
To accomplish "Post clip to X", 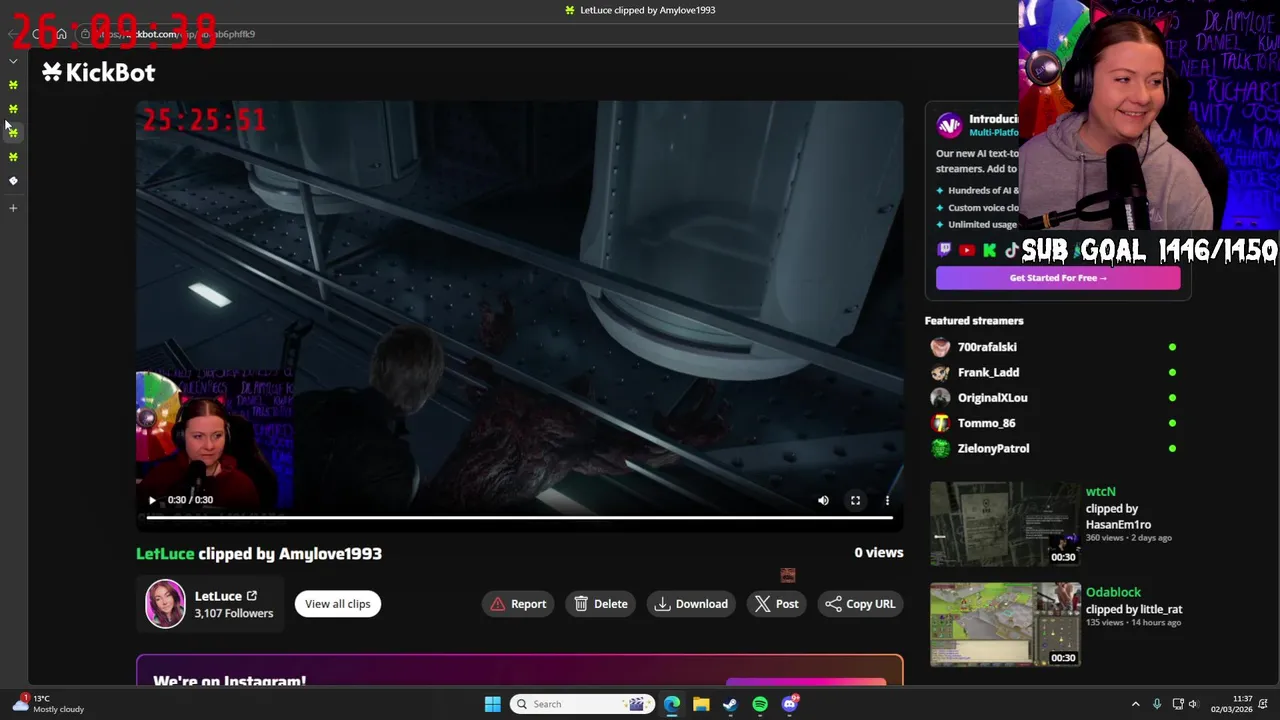I will pyautogui.click(x=777, y=604).
